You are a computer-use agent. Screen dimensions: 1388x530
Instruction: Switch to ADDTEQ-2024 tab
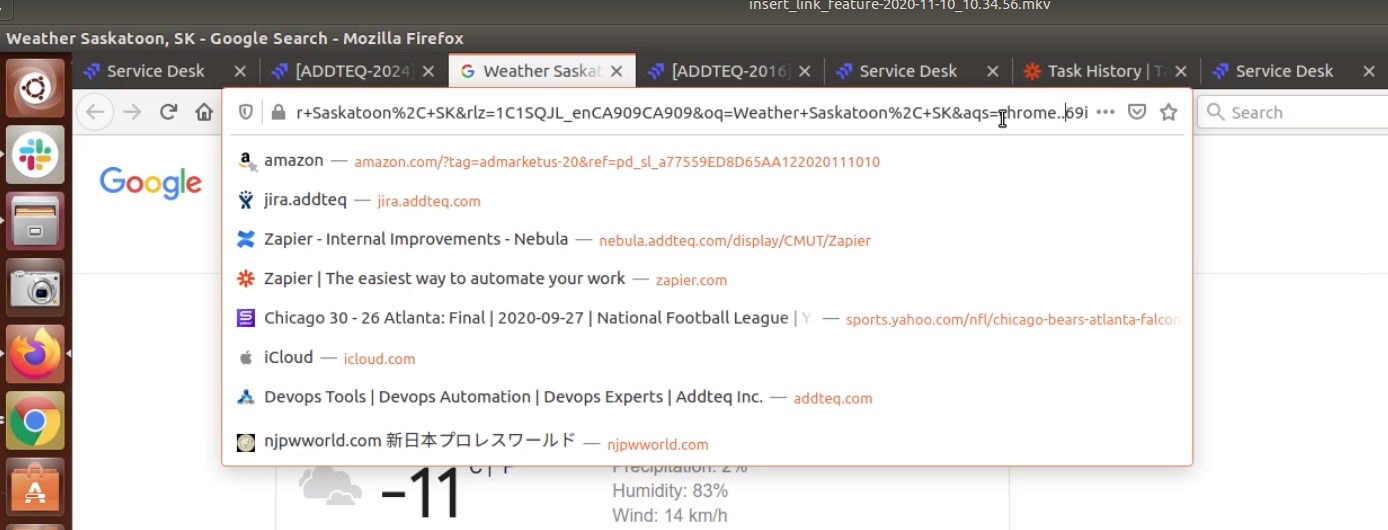(x=354, y=71)
